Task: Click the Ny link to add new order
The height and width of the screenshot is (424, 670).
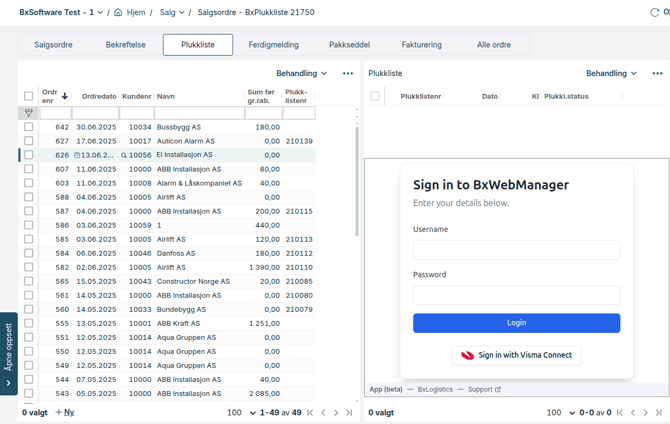Action: [69, 412]
